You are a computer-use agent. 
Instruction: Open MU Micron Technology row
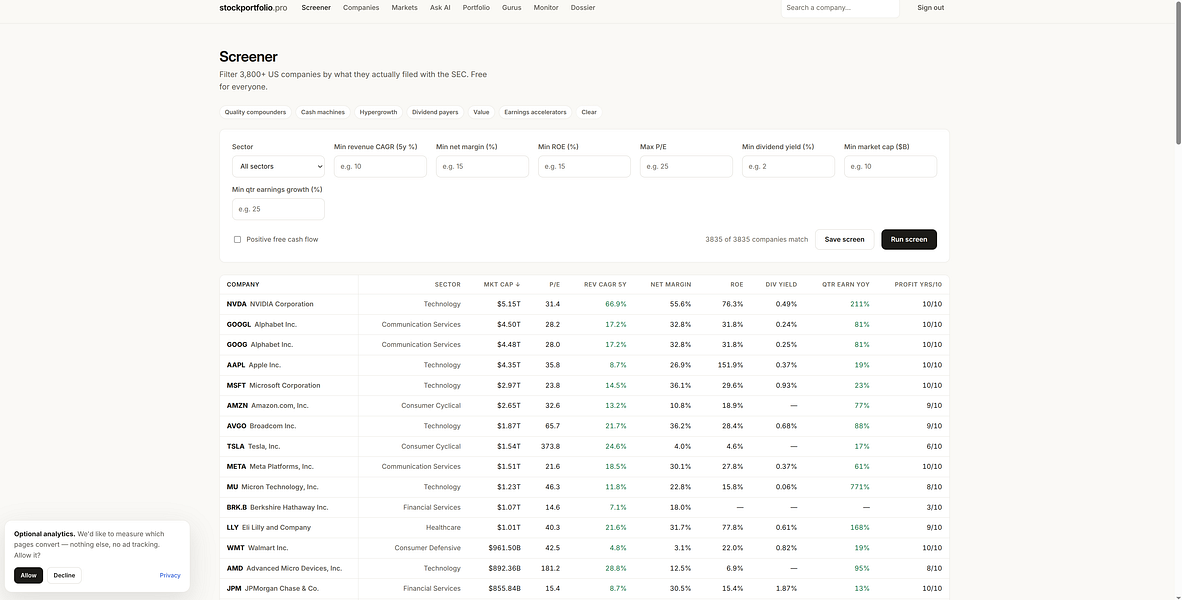(x=584, y=488)
